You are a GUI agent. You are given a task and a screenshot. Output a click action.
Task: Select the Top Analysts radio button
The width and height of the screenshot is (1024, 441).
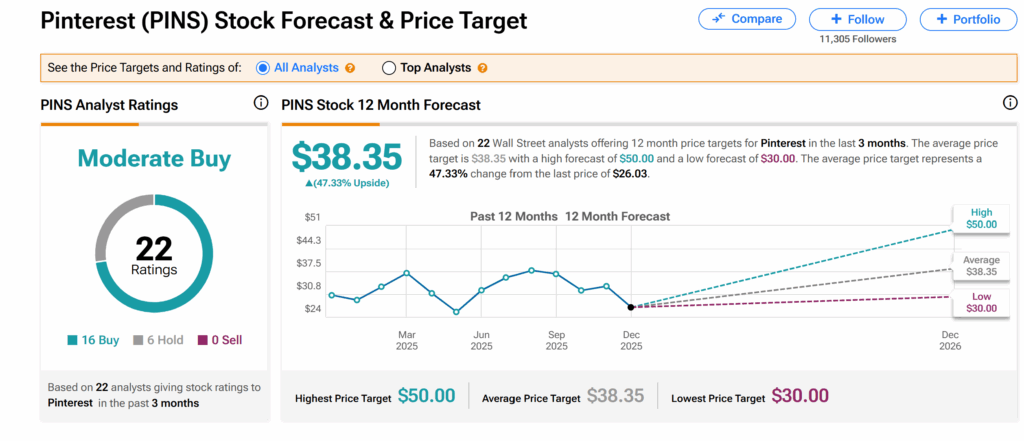389,68
